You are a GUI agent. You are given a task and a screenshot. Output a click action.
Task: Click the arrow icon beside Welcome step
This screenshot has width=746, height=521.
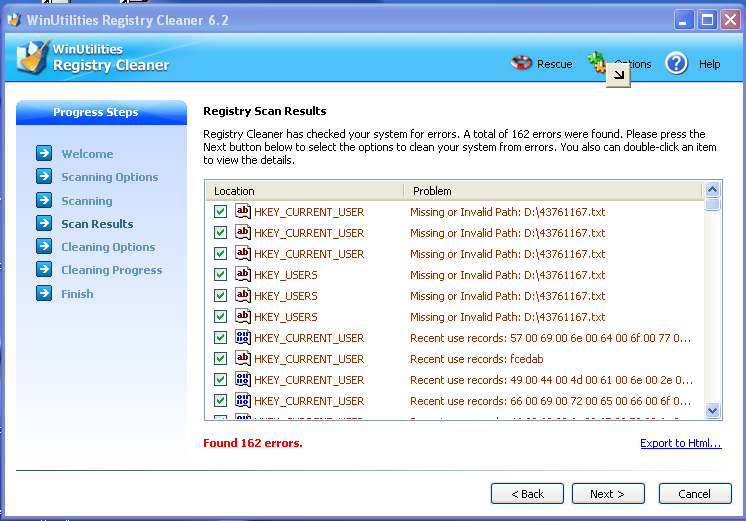click(44, 153)
